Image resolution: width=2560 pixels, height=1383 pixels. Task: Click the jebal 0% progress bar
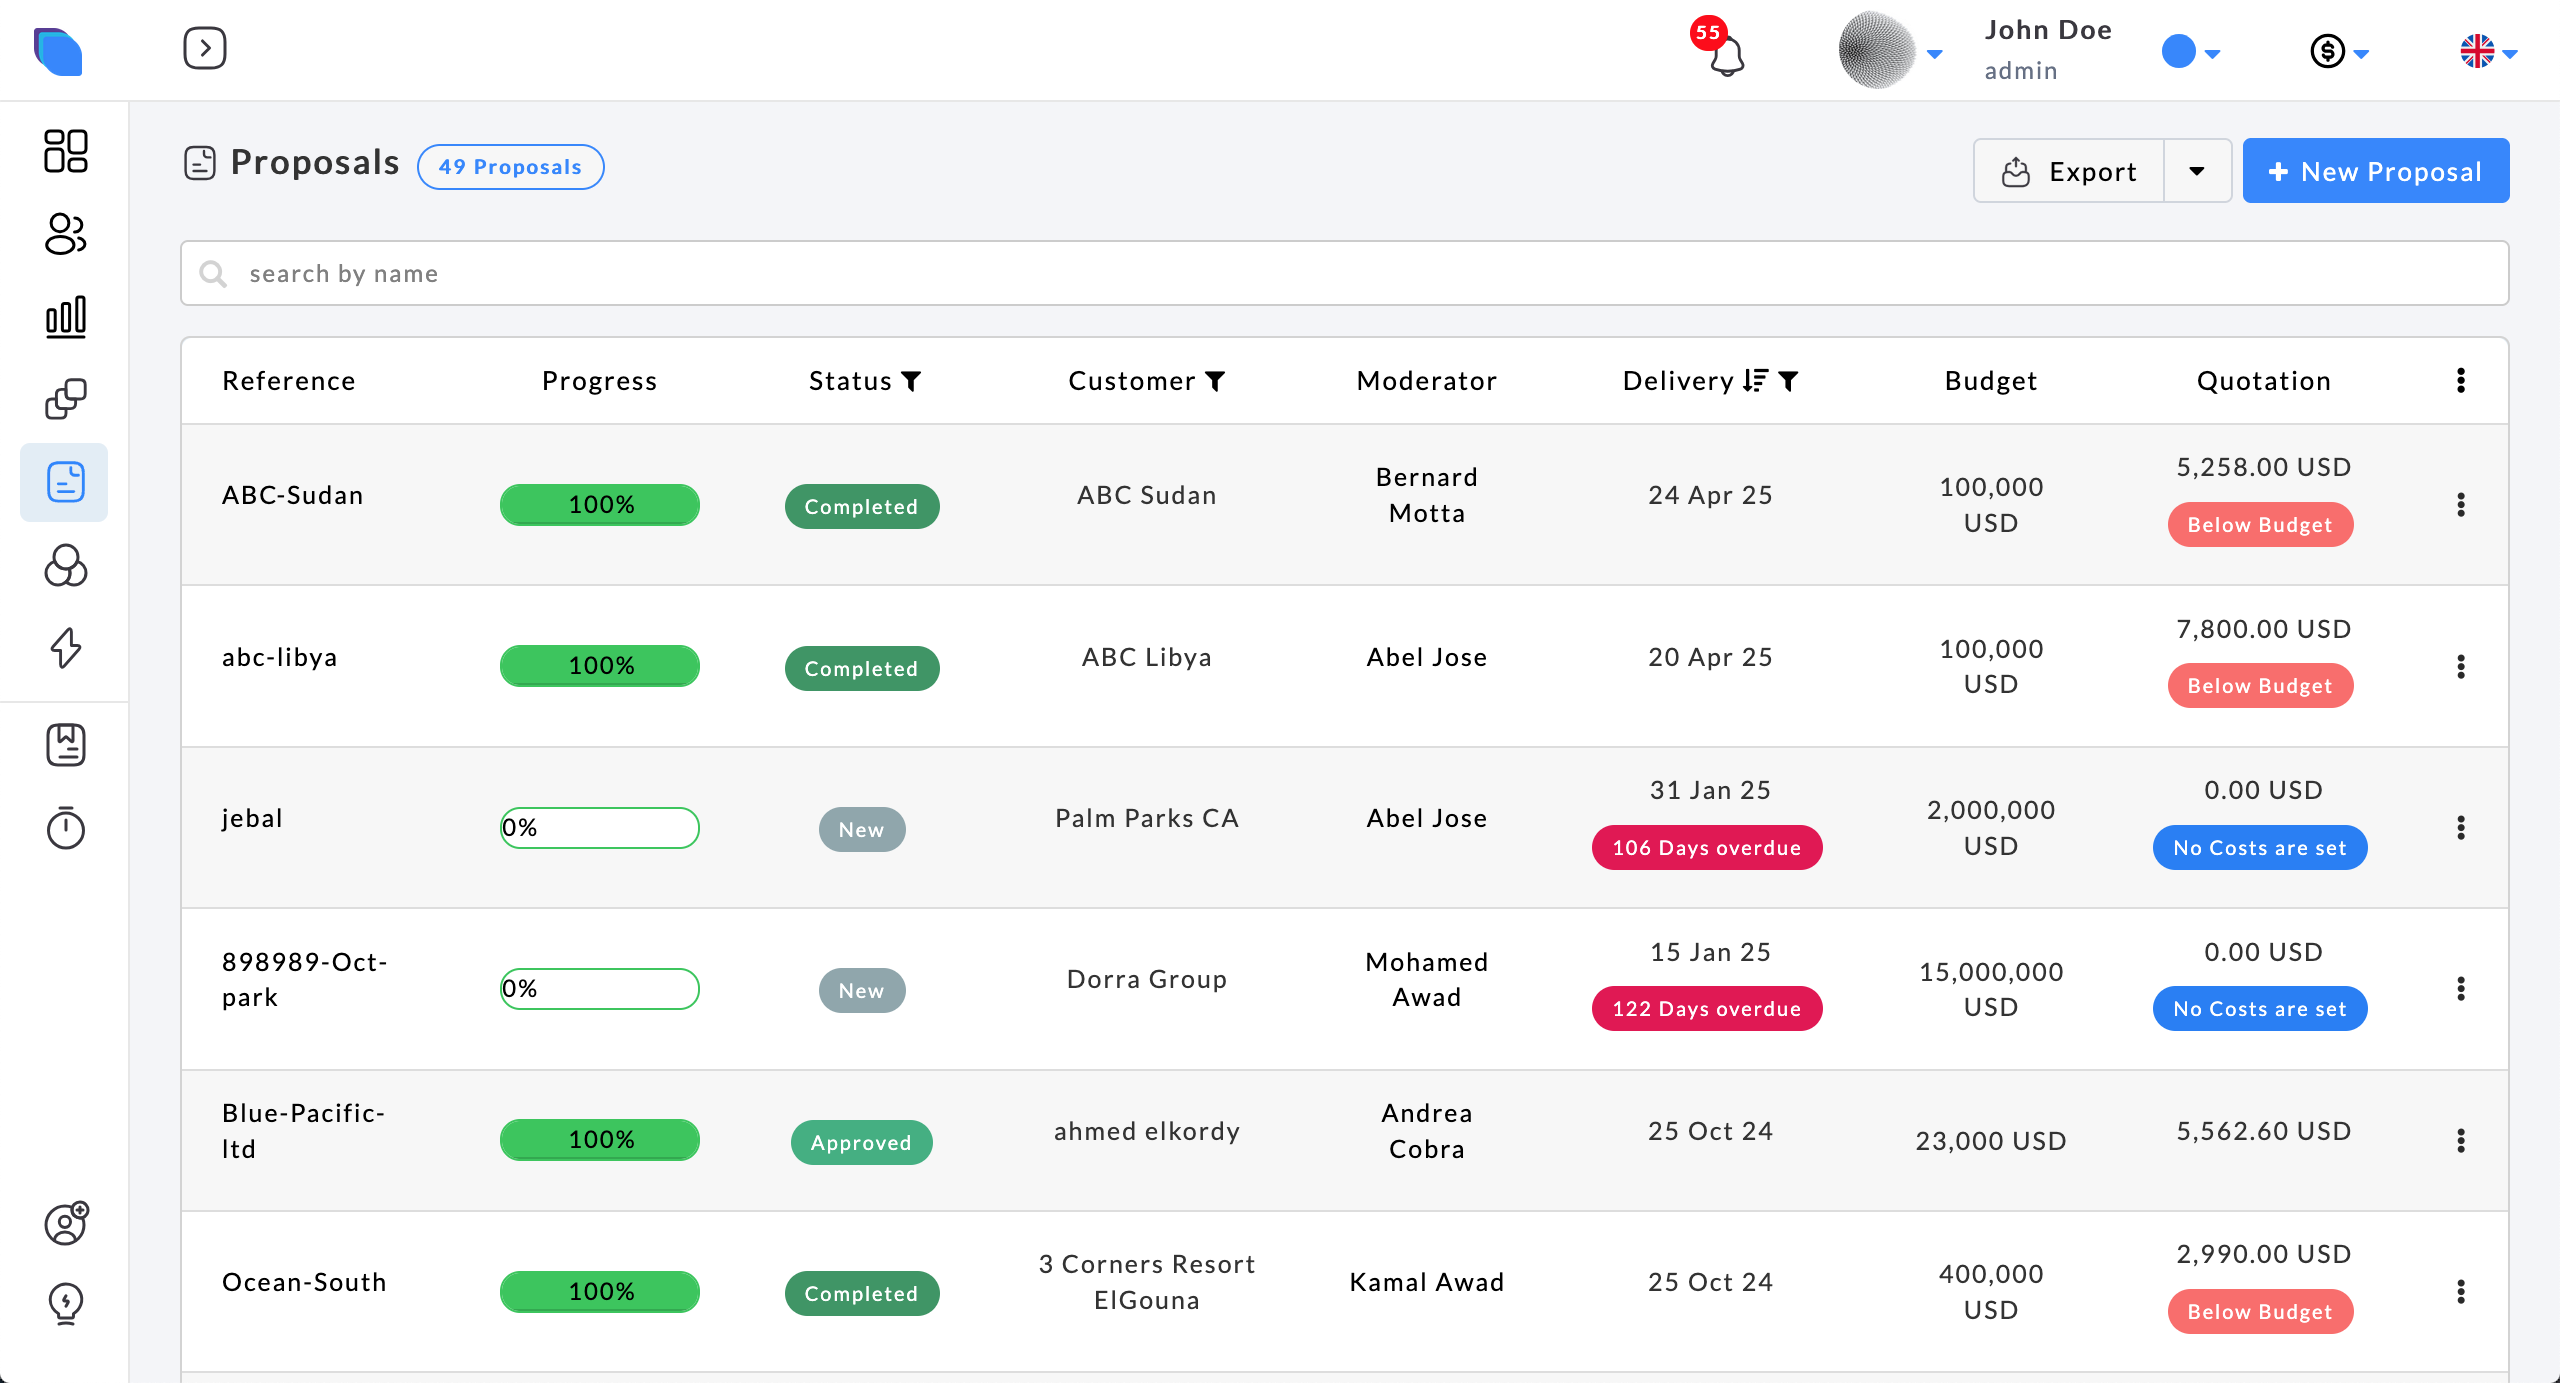pos(600,828)
